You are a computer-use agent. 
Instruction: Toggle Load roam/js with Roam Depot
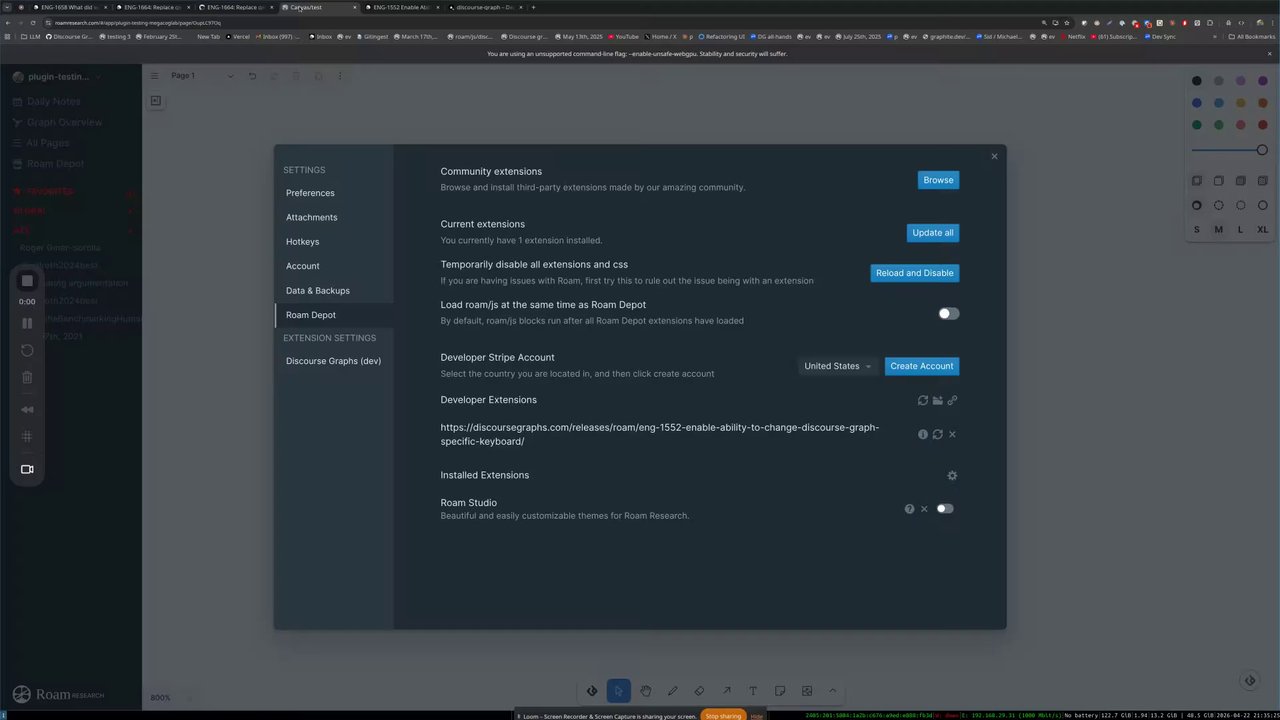(x=948, y=314)
